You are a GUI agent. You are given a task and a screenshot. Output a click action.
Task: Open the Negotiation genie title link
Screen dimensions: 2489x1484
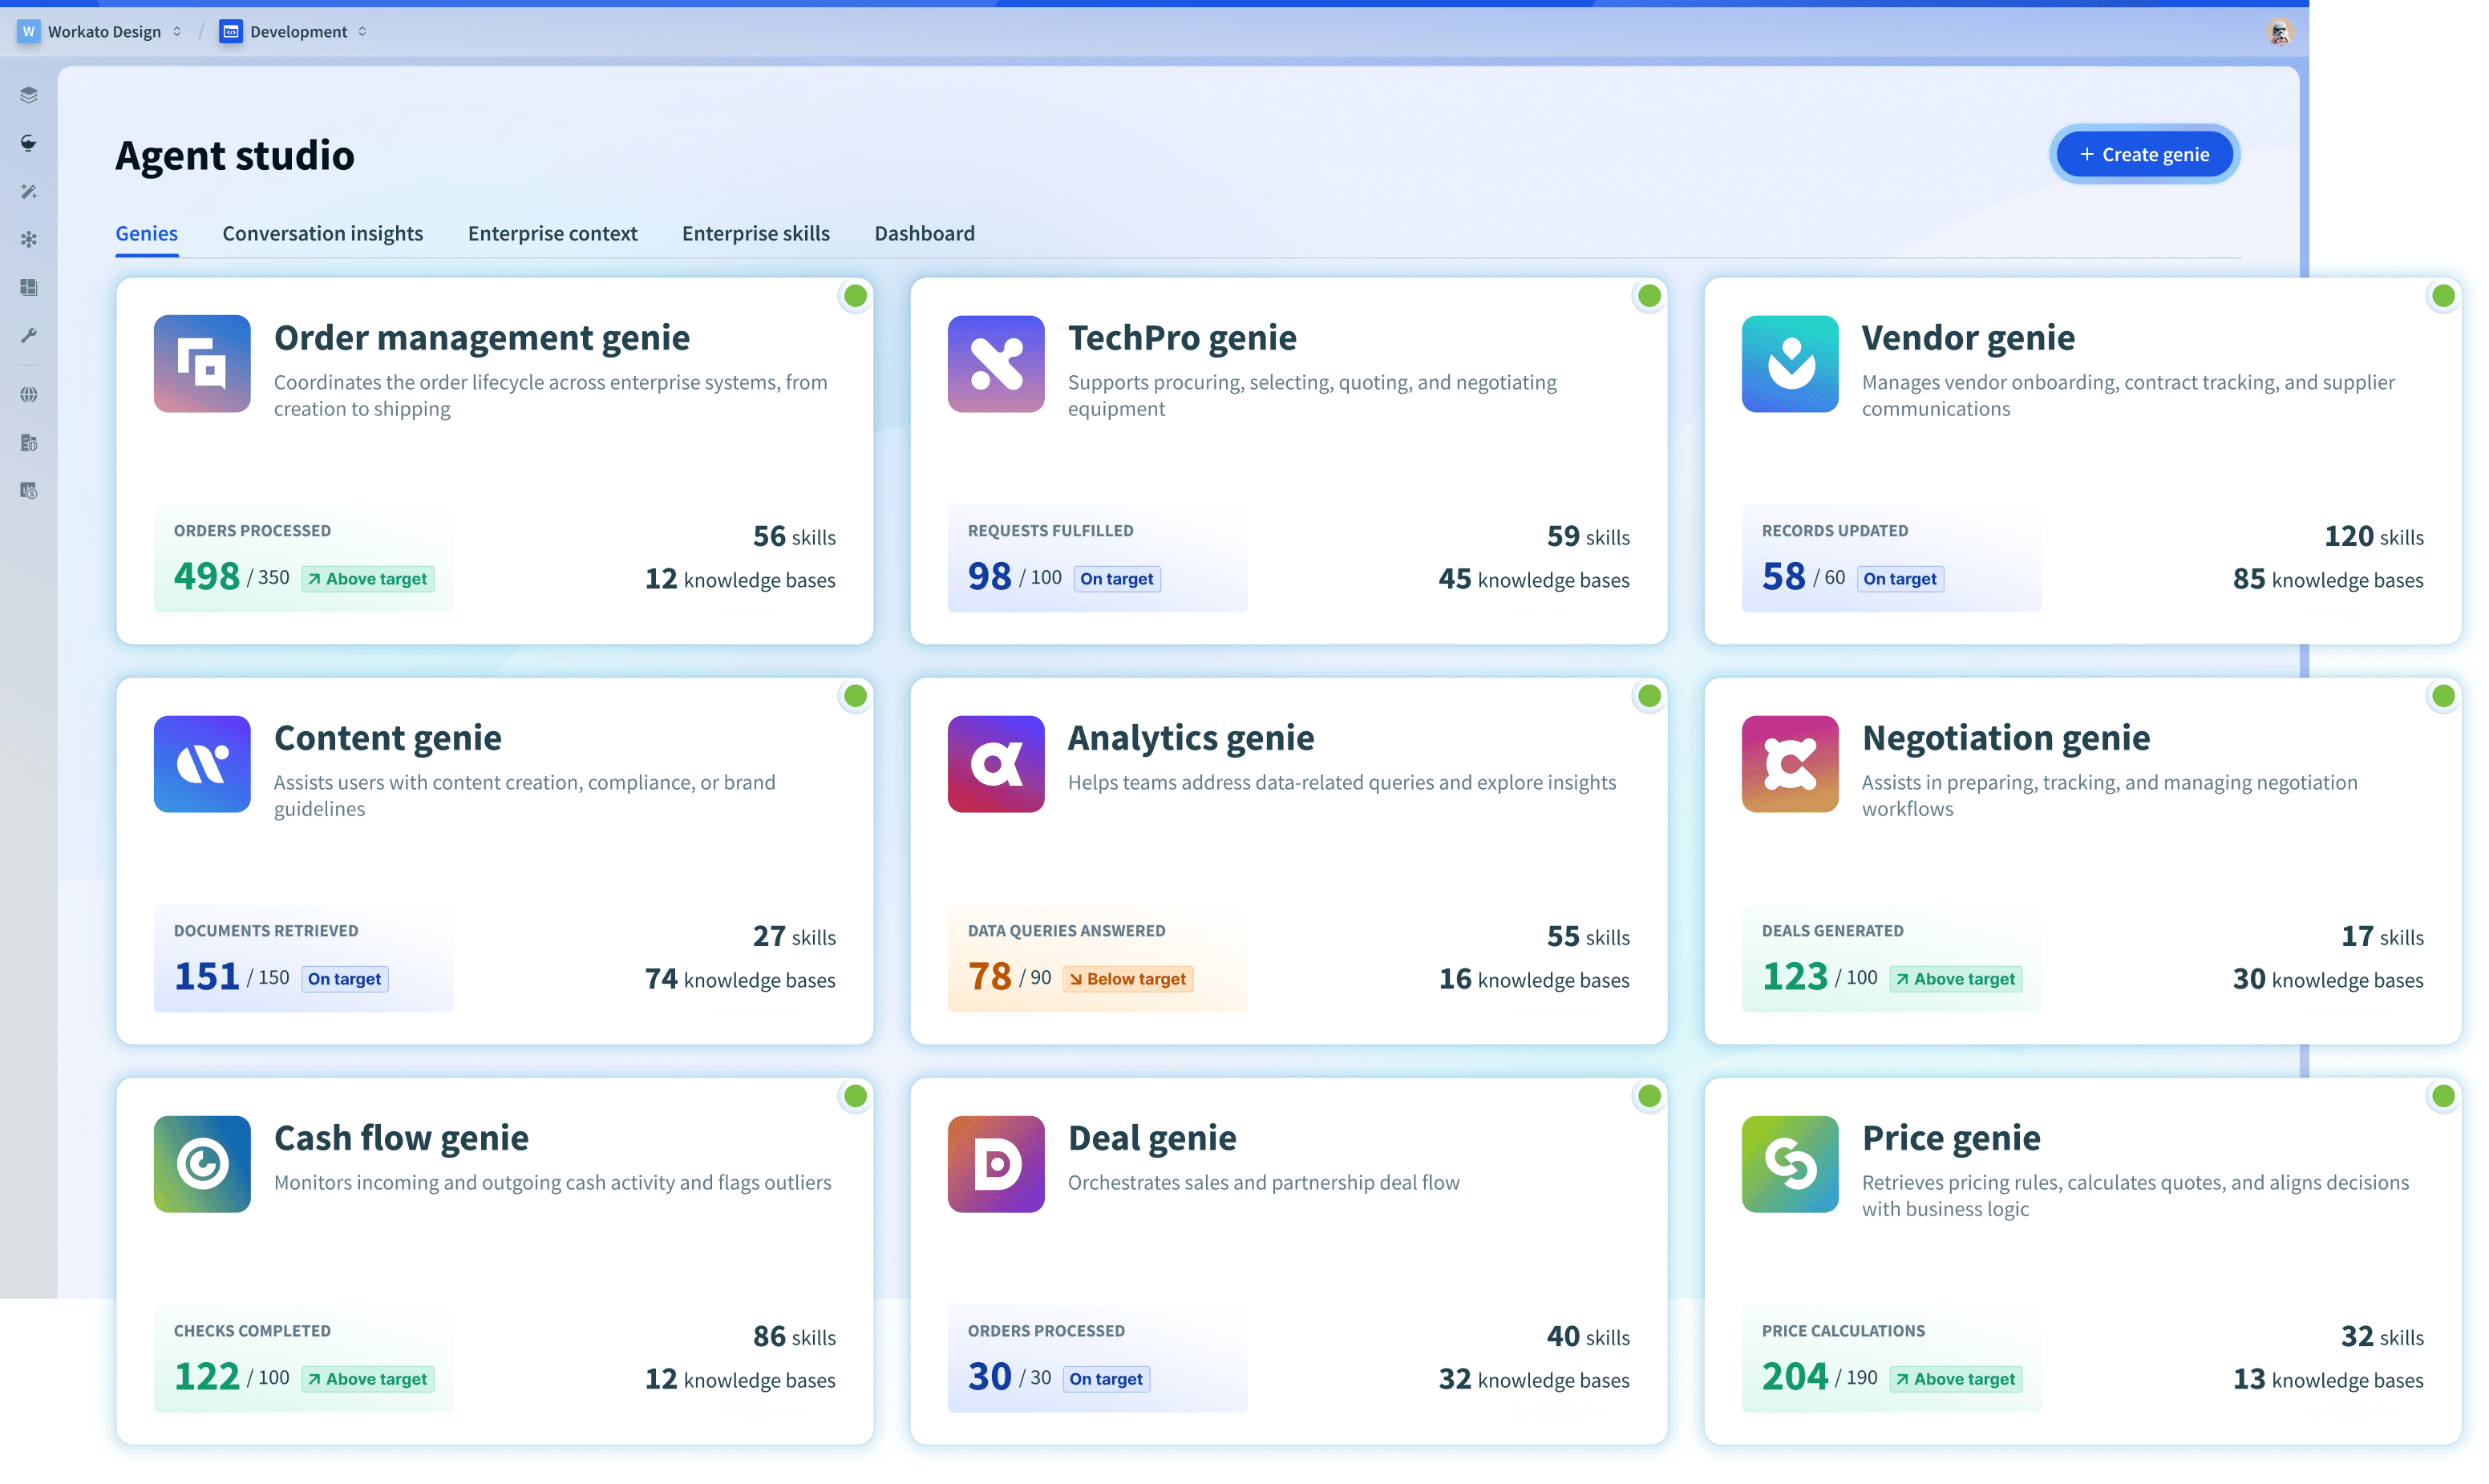click(x=2005, y=738)
